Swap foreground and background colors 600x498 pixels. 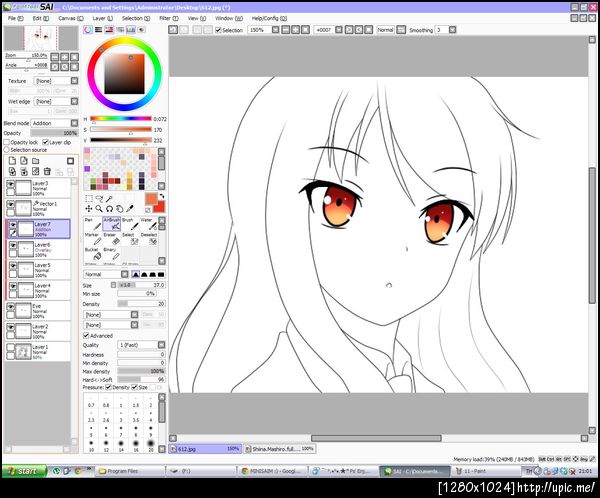pos(162,196)
